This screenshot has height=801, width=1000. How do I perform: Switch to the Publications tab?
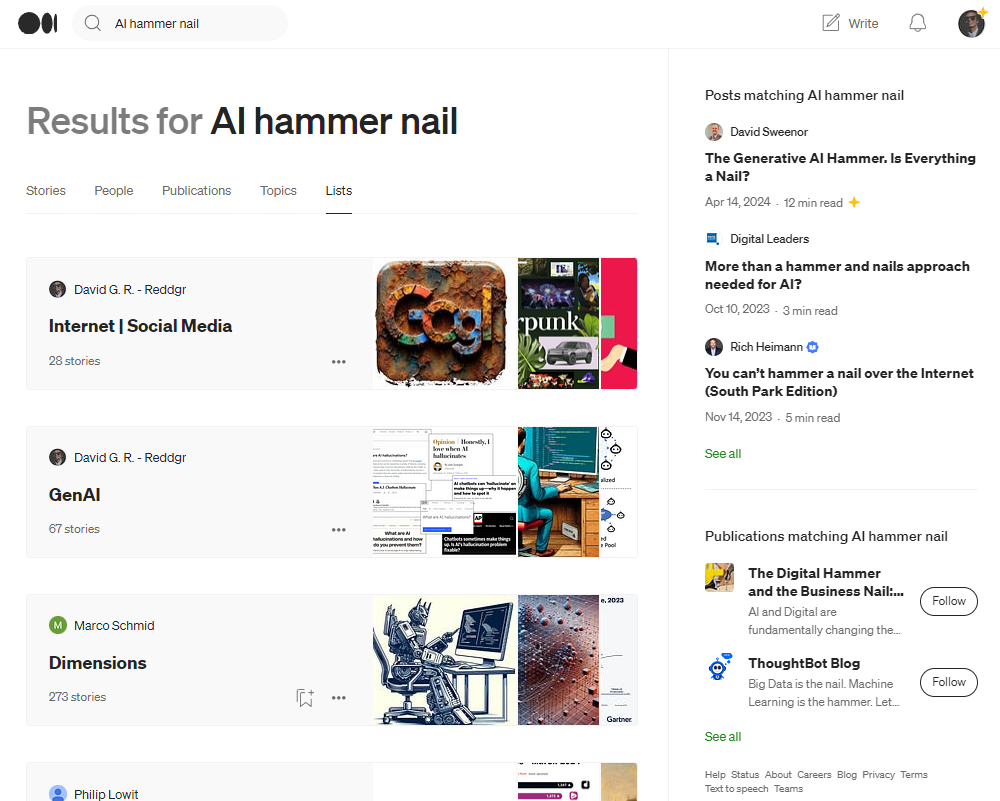(x=196, y=190)
